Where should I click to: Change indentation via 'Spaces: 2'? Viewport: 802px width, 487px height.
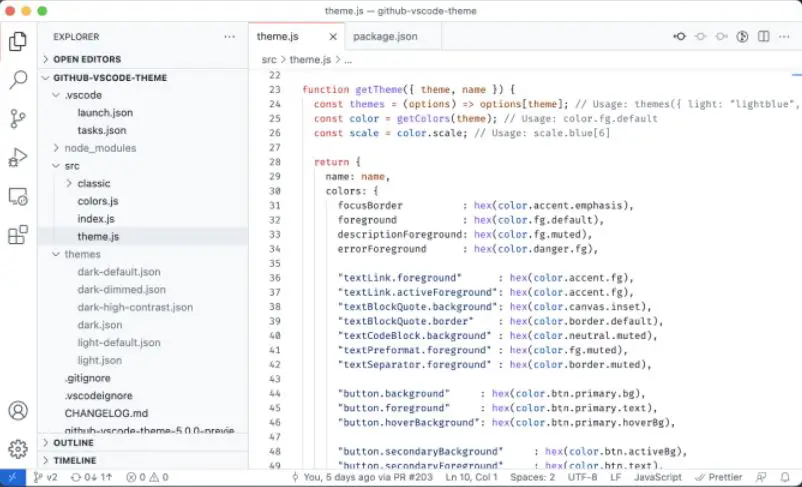[532, 477]
